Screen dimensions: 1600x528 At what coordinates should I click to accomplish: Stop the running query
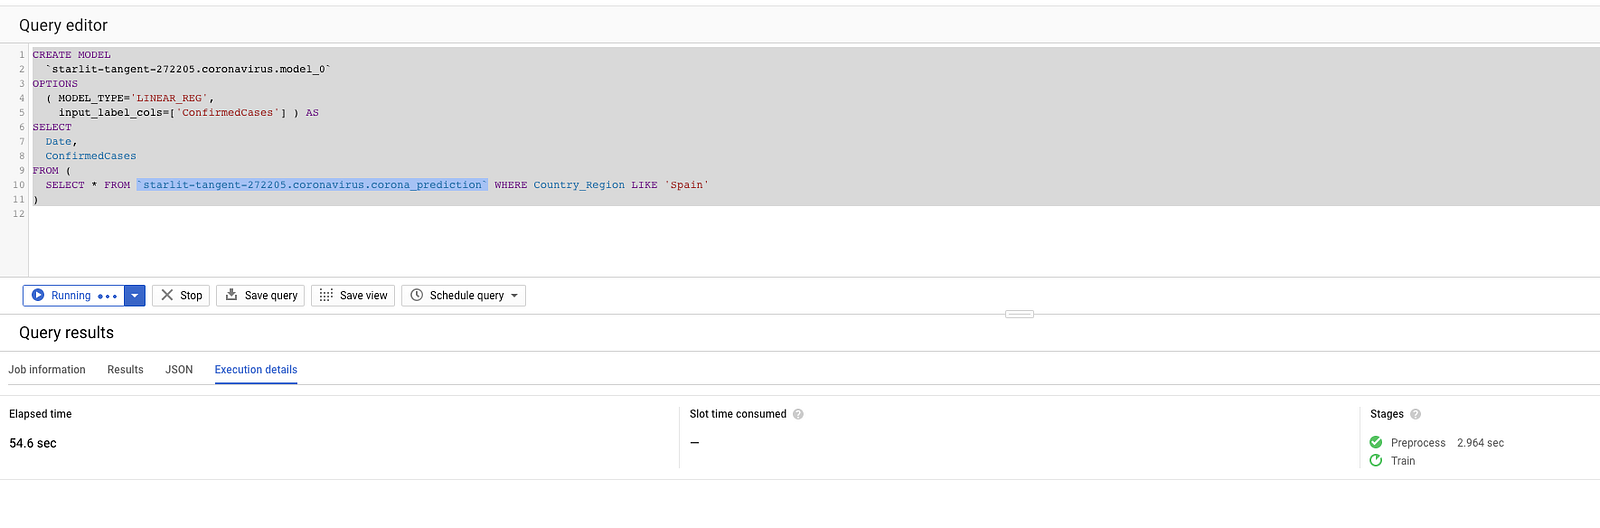pyautogui.click(x=181, y=295)
